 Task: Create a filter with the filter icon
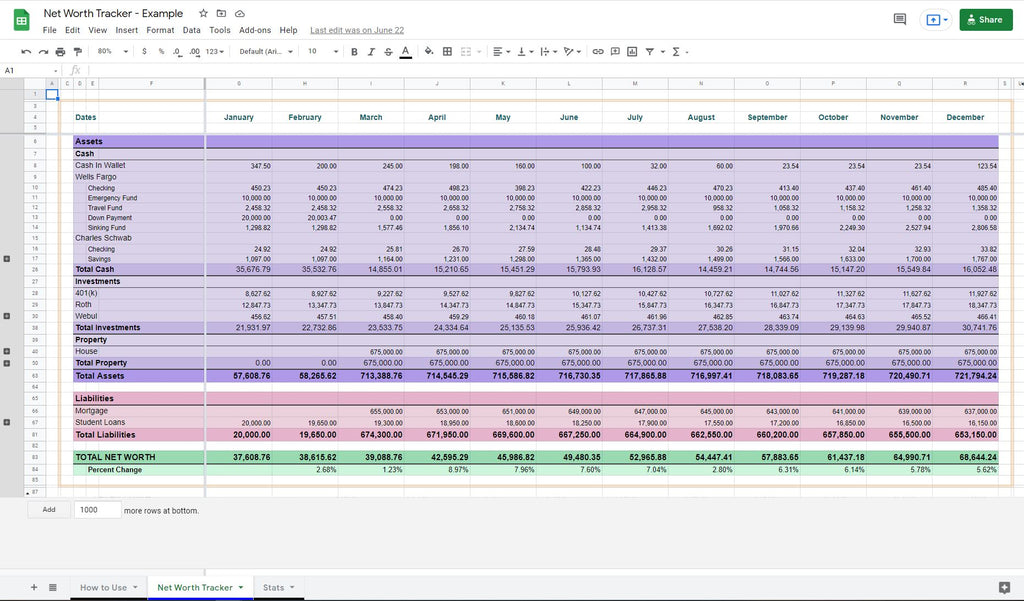(x=648, y=51)
